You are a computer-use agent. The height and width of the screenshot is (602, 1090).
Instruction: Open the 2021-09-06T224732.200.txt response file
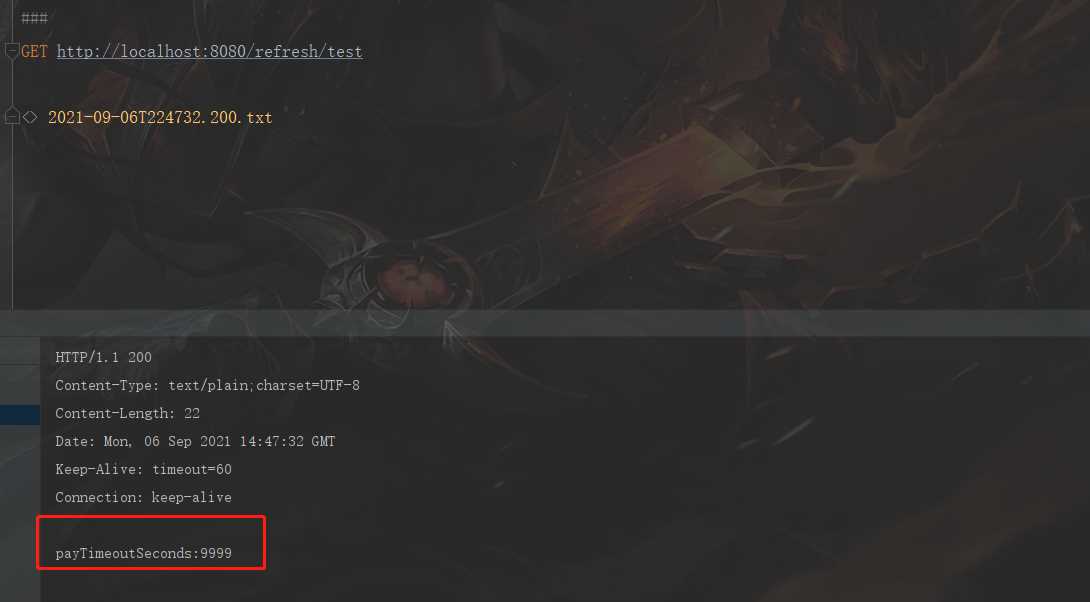(160, 117)
